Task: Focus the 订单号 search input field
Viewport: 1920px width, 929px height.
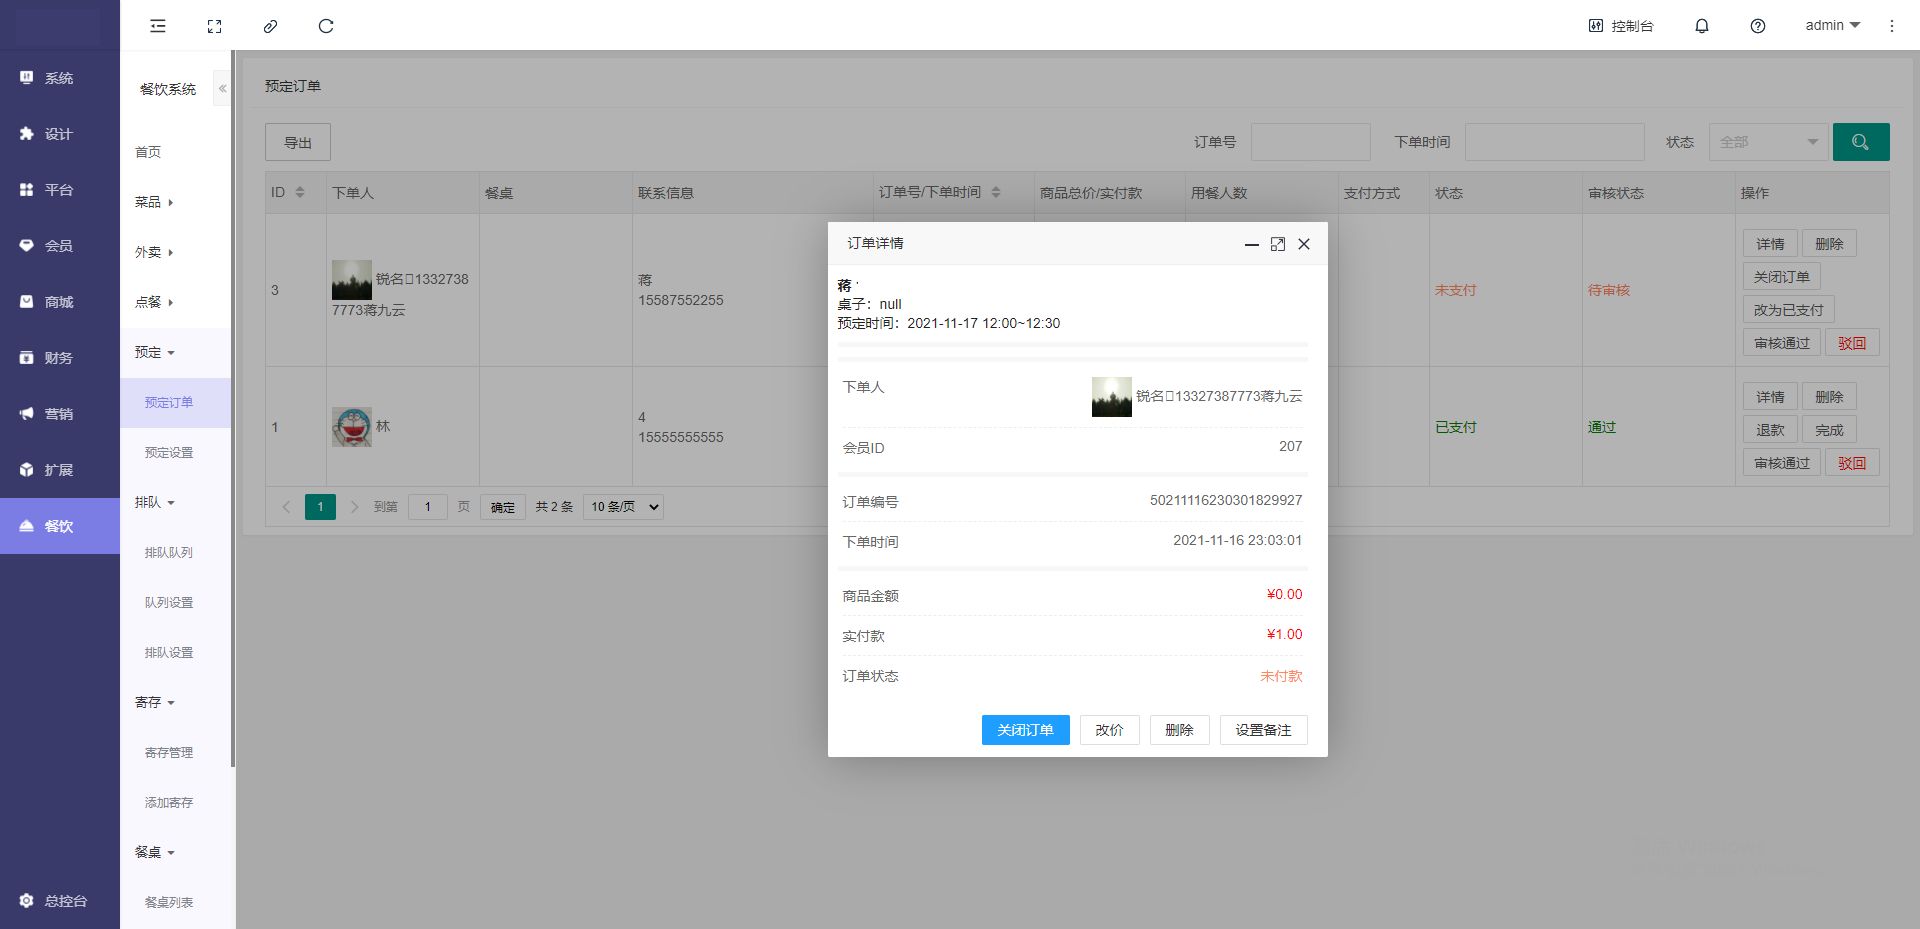Action: (1310, 142)
